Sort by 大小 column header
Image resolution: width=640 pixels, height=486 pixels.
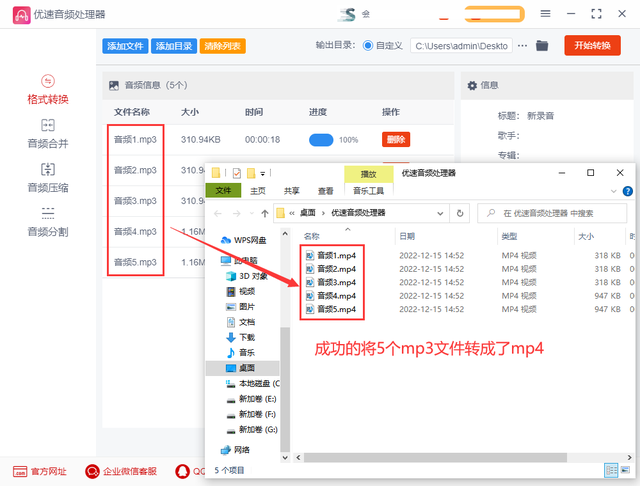(x=586, y=236)
